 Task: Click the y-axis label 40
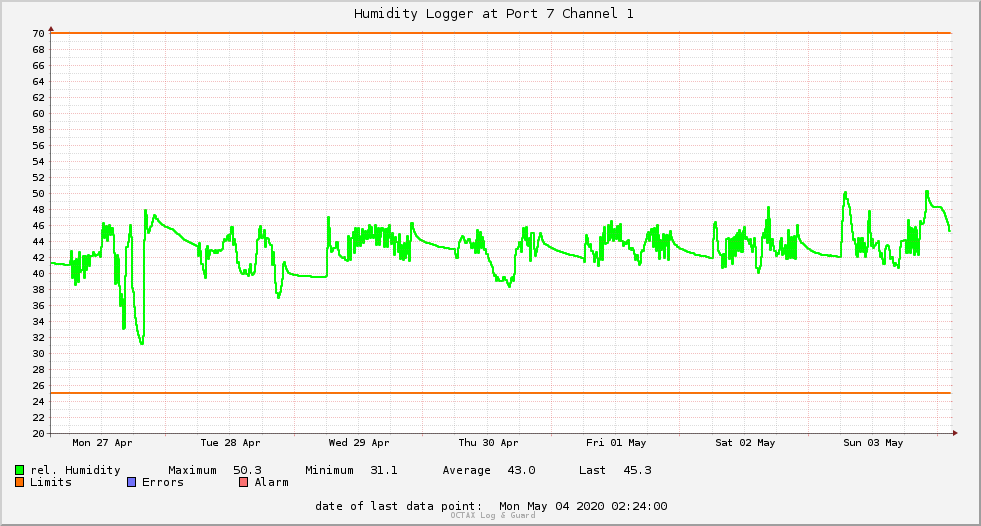39,274
